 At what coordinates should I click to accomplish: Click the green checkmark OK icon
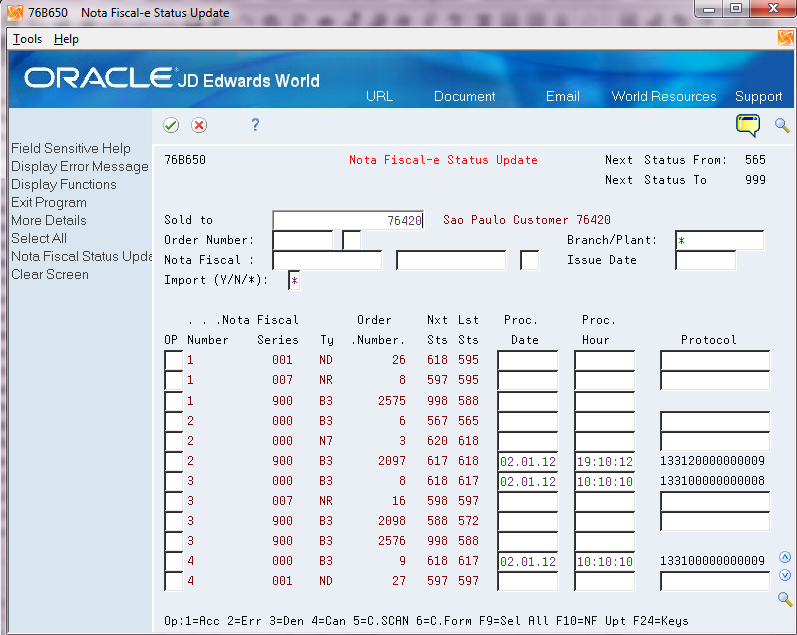[x=171, y=125]
